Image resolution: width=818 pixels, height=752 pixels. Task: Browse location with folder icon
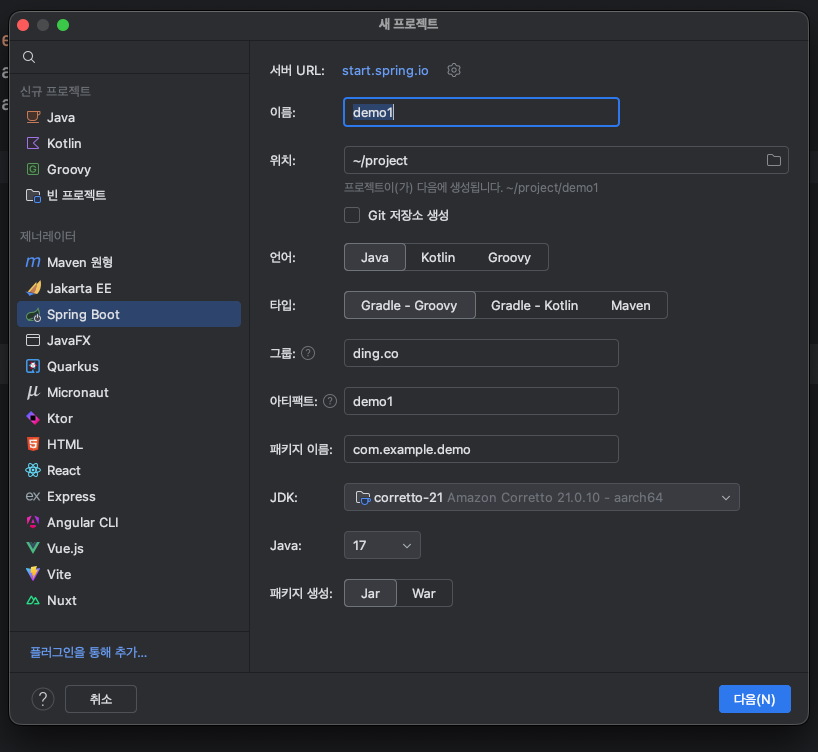[774, 160]
